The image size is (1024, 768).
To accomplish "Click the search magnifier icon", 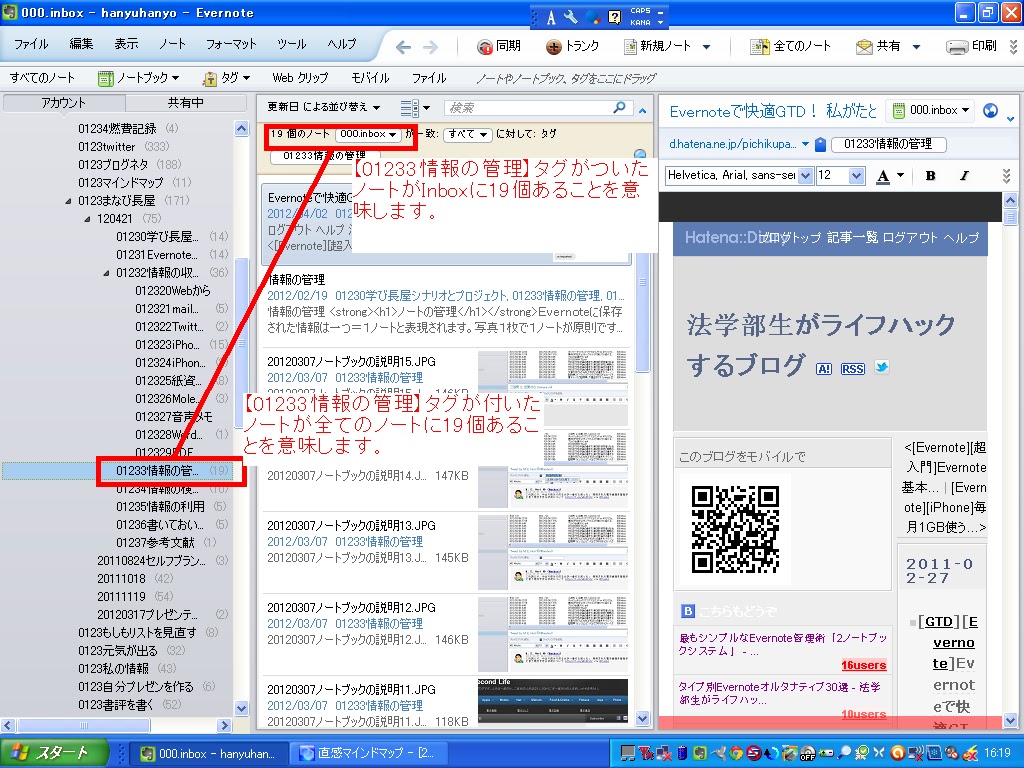I will (x=619, y=107).
